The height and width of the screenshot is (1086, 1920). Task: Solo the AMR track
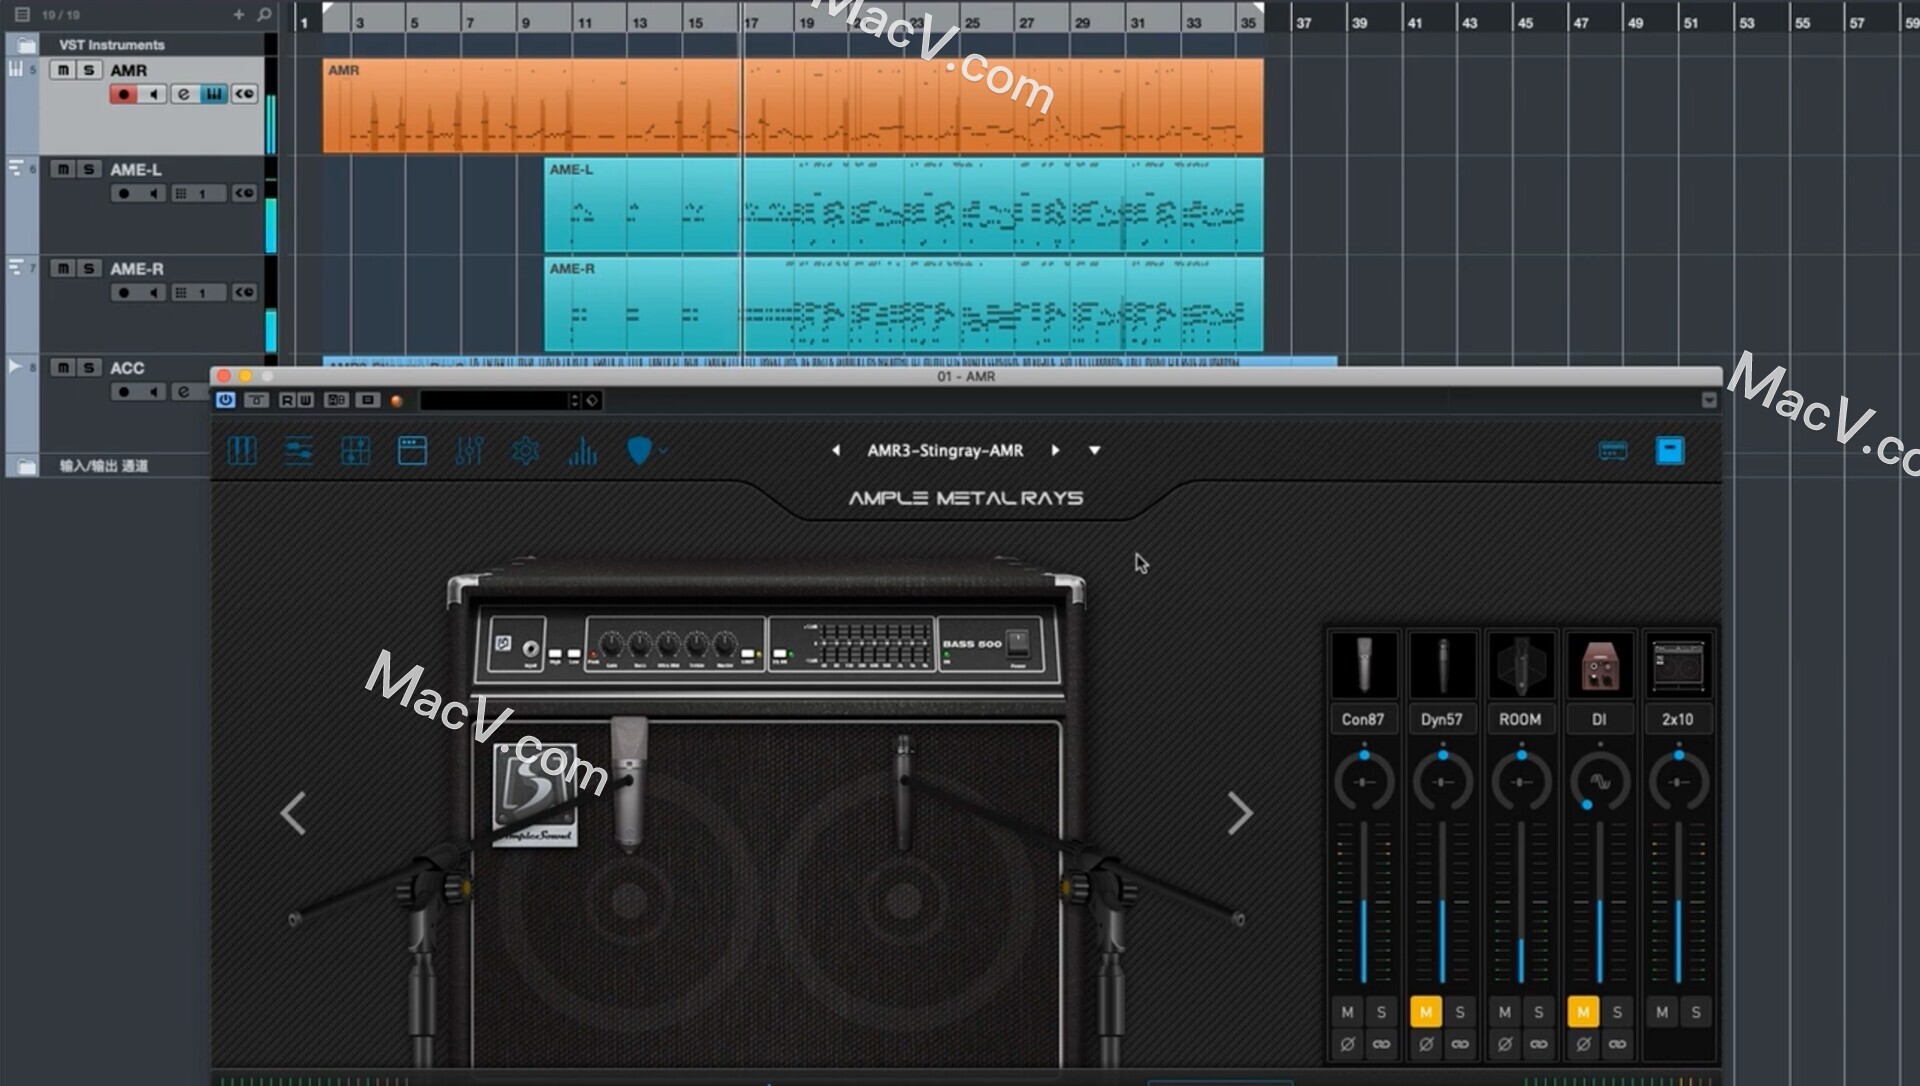88,70
